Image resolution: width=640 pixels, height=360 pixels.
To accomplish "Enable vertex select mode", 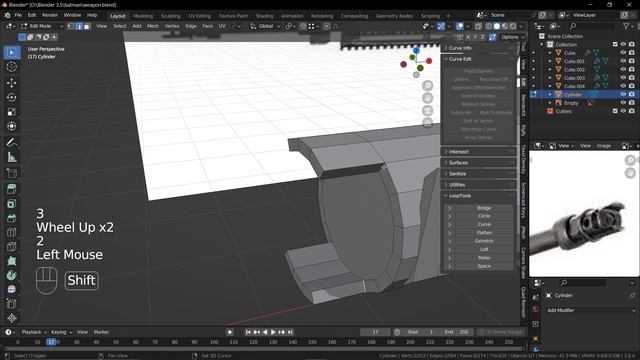I will click(x=71, y=26).
